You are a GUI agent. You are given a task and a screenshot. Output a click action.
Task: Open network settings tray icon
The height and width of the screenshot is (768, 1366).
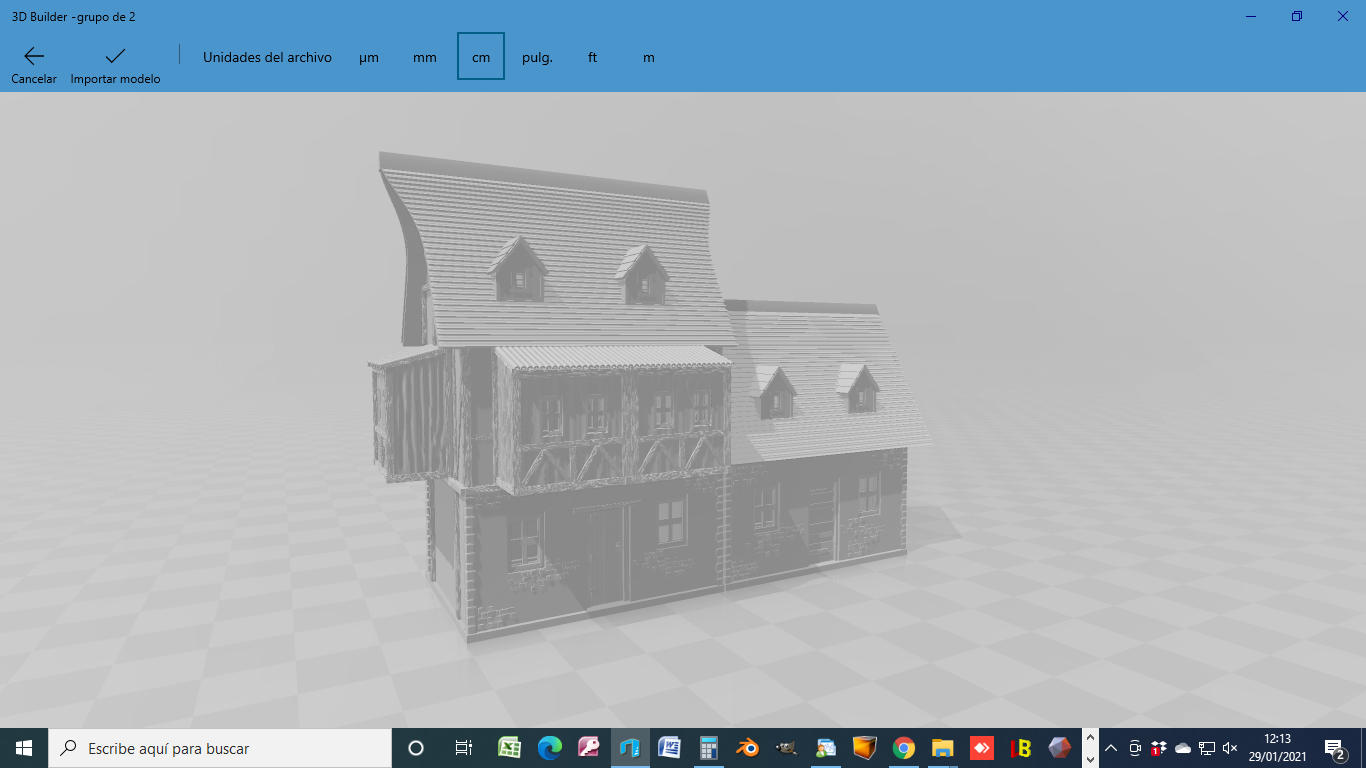pos(1207,748)
